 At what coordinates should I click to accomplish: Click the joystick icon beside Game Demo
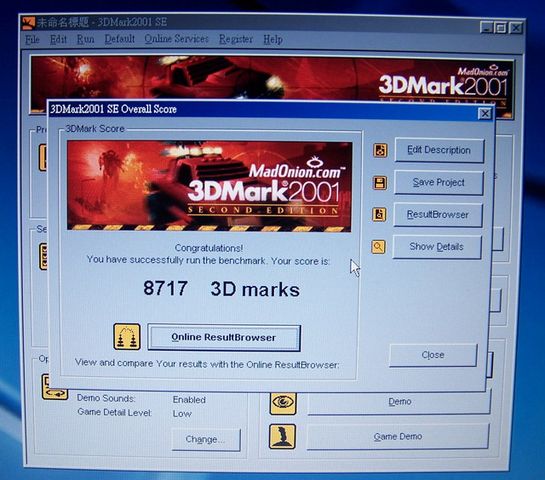pos(282,437)
